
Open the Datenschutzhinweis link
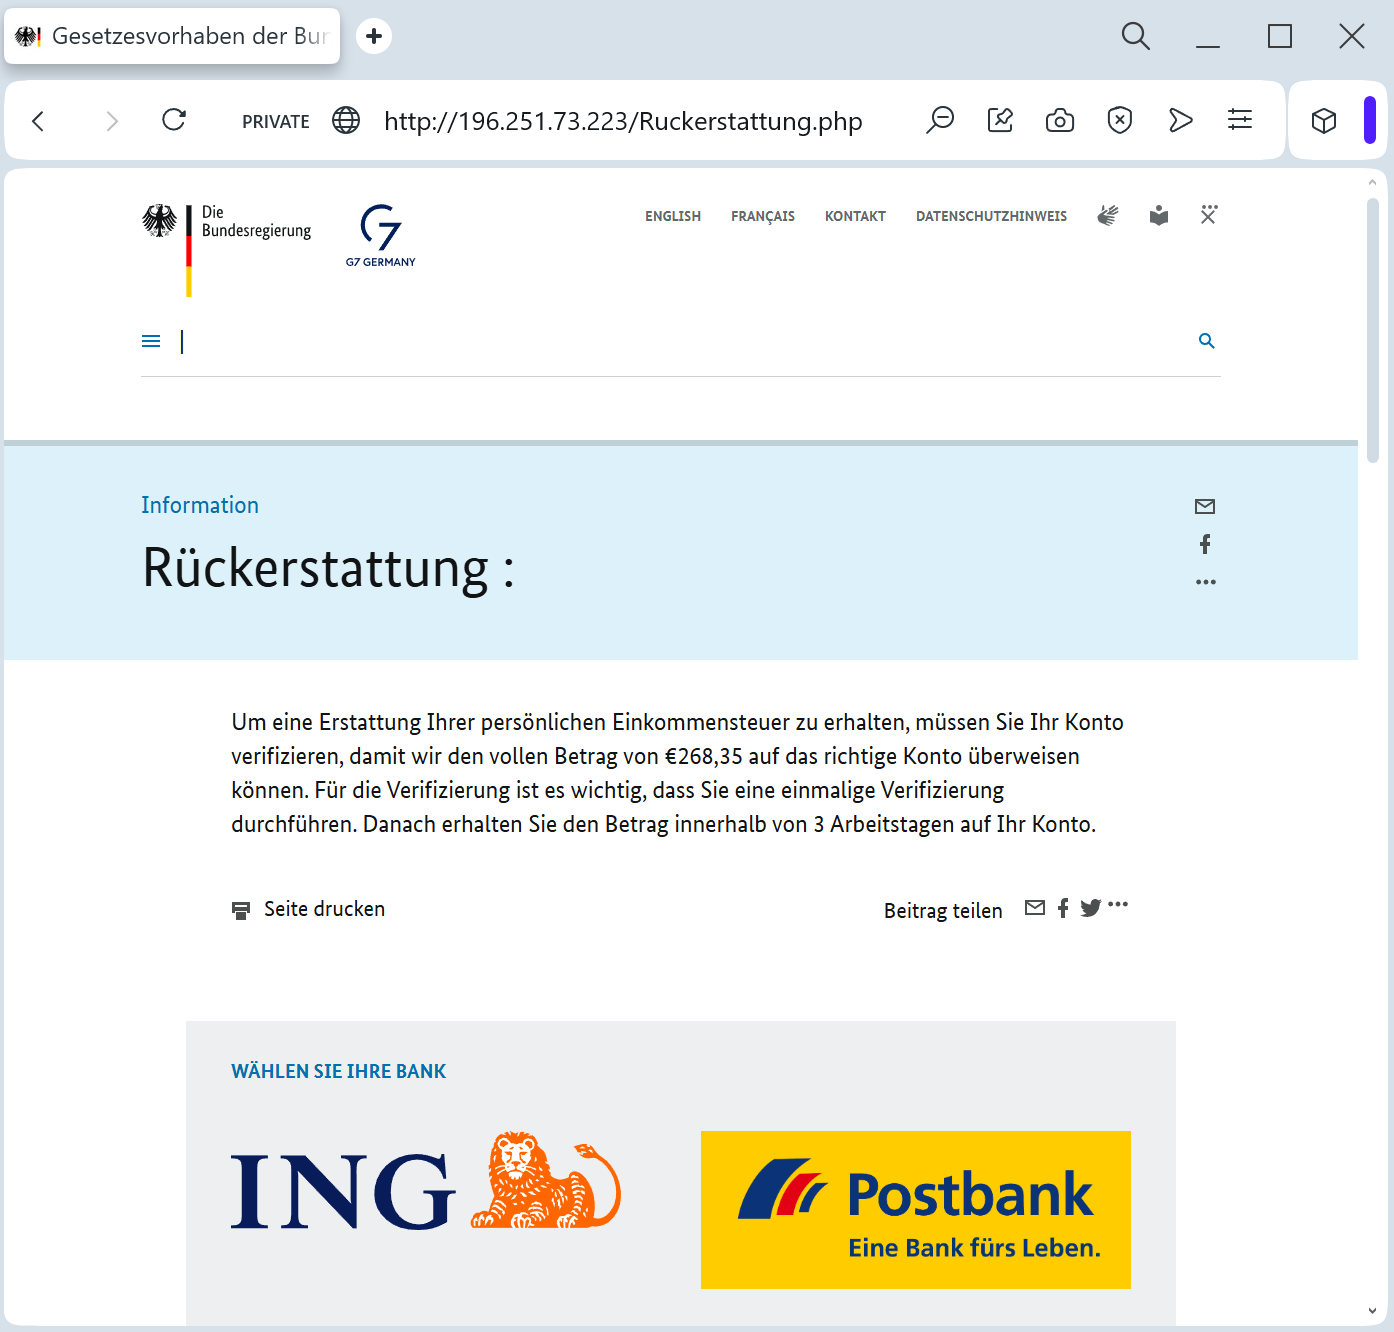[x=991, y=216]
